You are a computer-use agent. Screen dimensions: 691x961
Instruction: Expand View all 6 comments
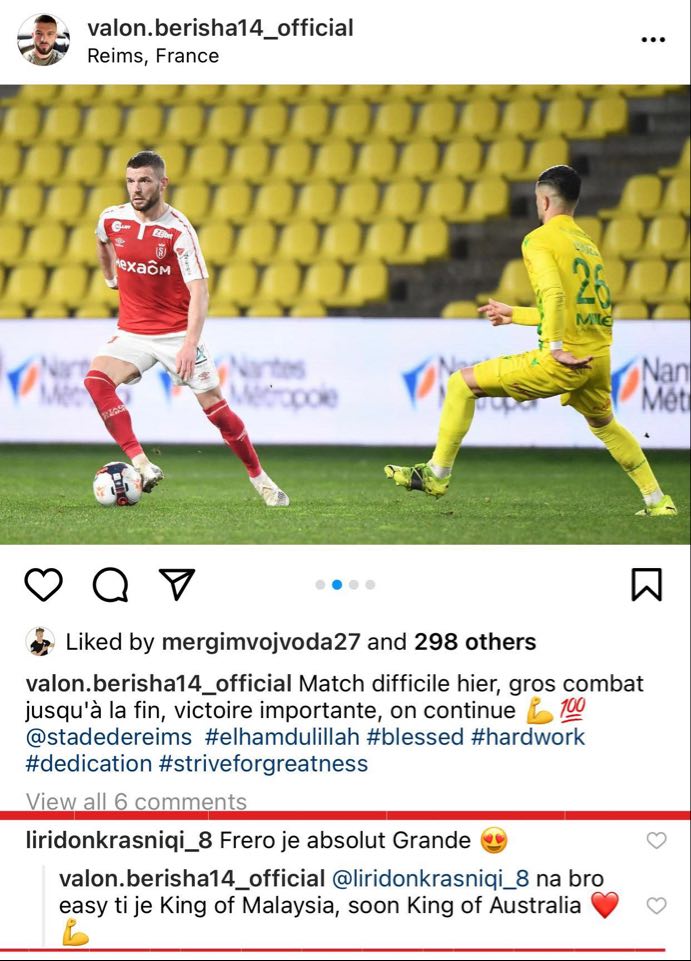coord(136,801)
